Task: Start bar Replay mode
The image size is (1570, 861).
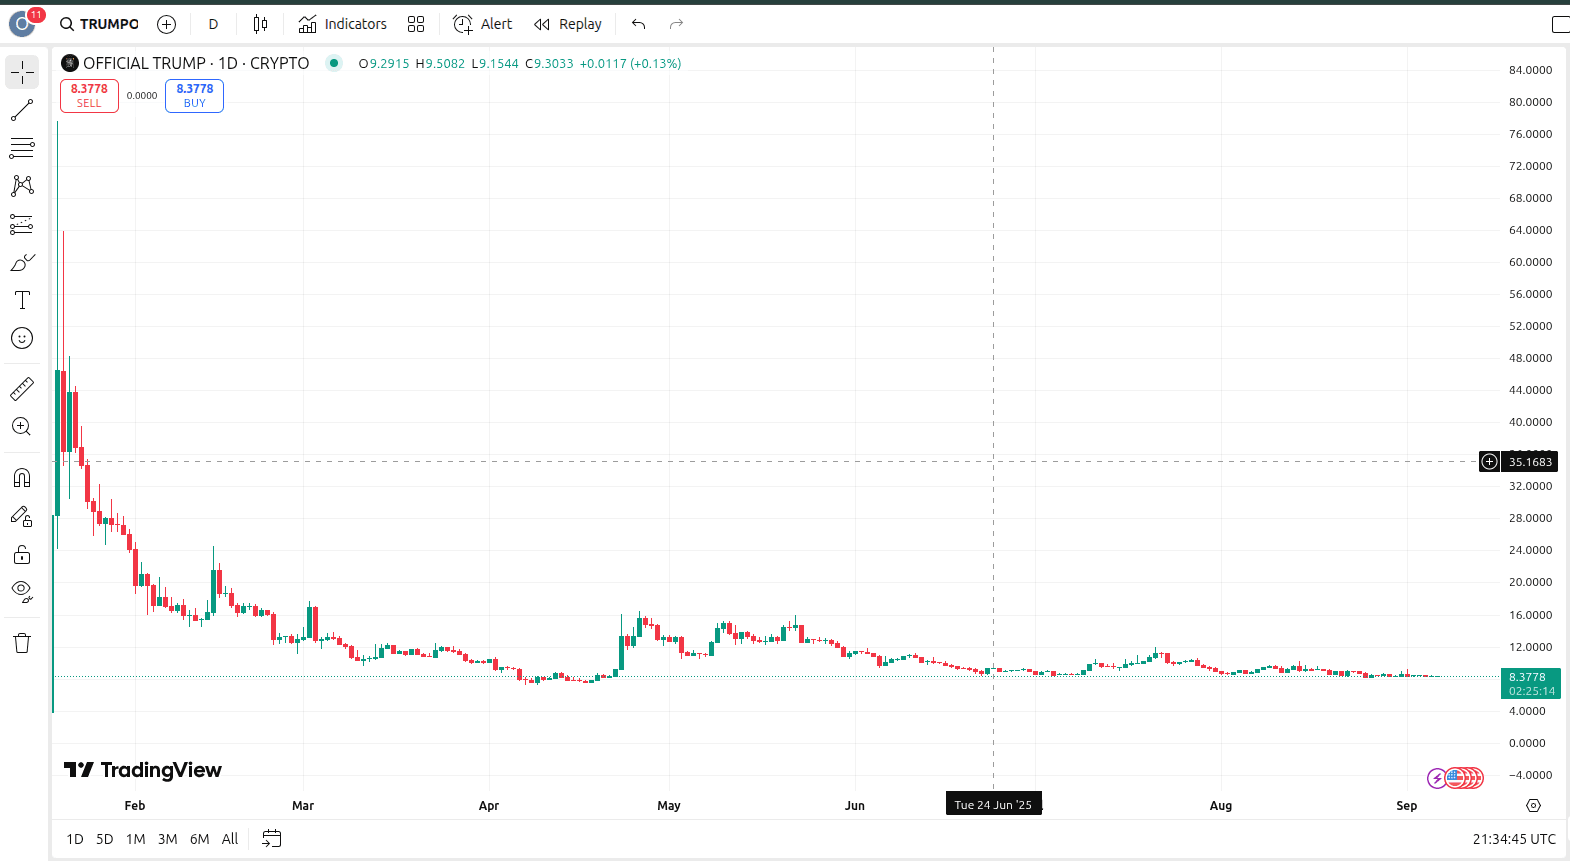Action: [x=568, y=24]
